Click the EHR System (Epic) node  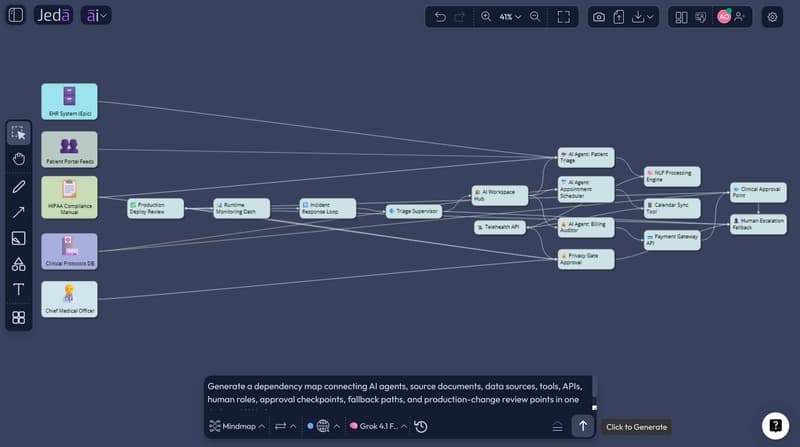pyautogui.click(x=69, y=102)
